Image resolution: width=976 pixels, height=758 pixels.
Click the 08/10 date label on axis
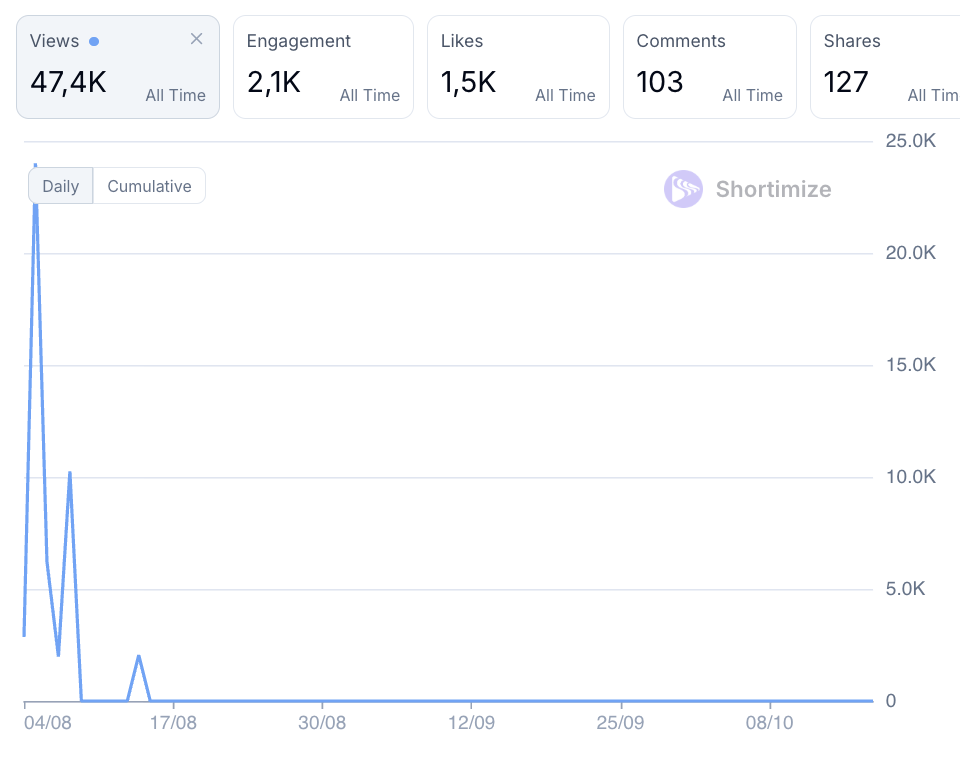[x=769, y=722]
